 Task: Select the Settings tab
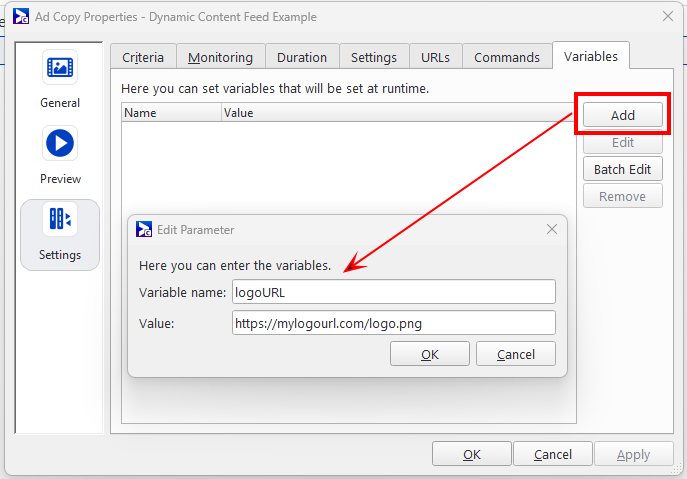374,57
